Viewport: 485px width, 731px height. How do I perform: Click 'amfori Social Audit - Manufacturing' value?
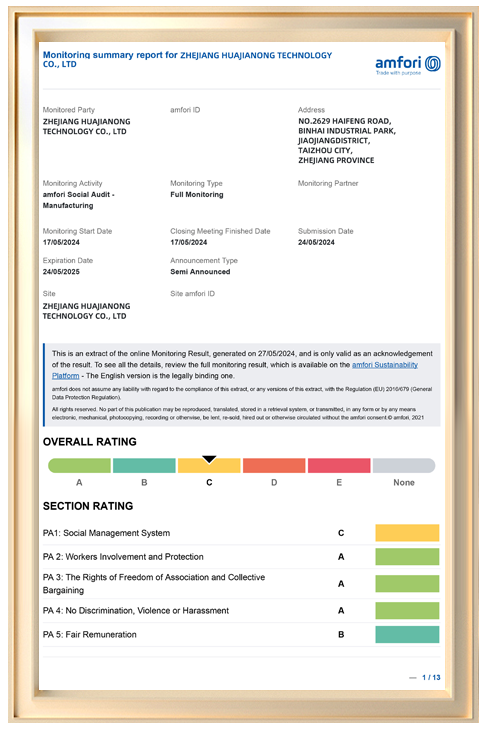click(78, 200)
